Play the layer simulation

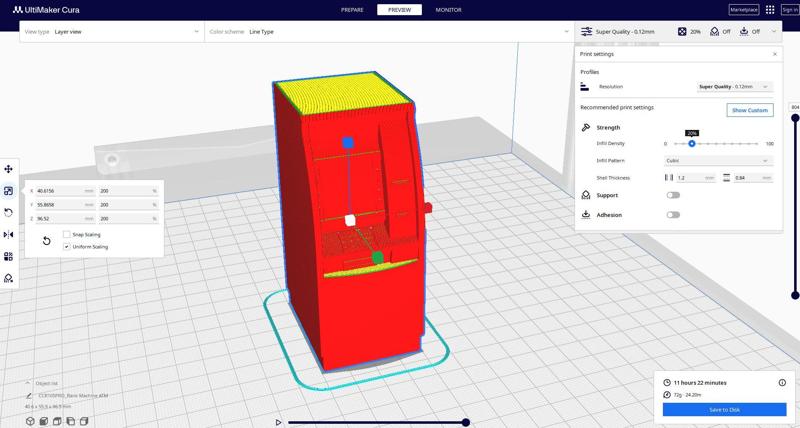click(278, 422)
